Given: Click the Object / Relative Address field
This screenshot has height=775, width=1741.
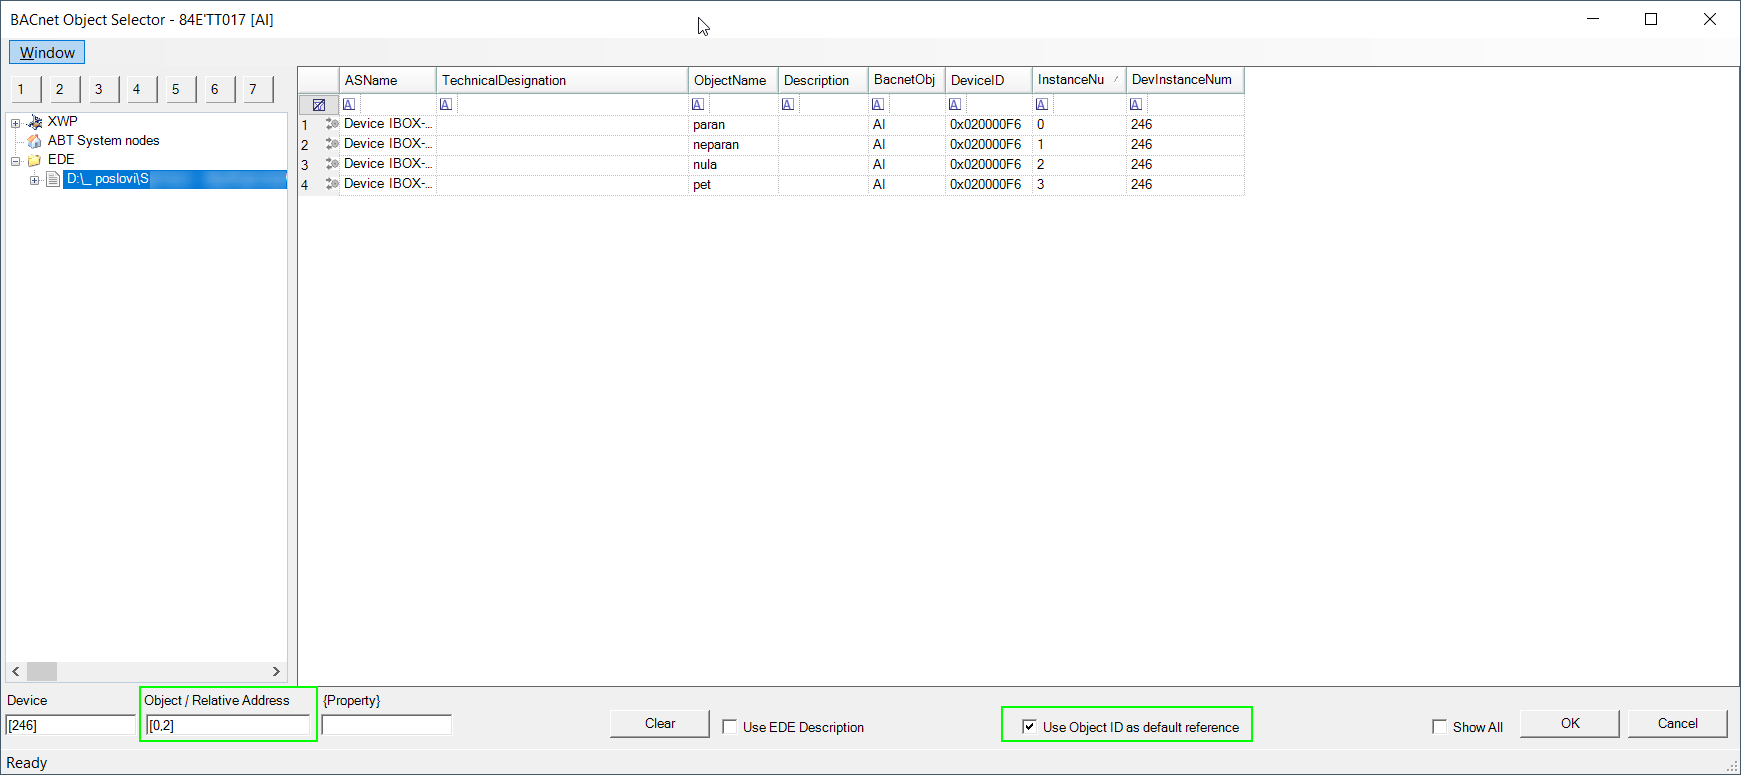Looking at the screenshot, I should tap(227, 725).
